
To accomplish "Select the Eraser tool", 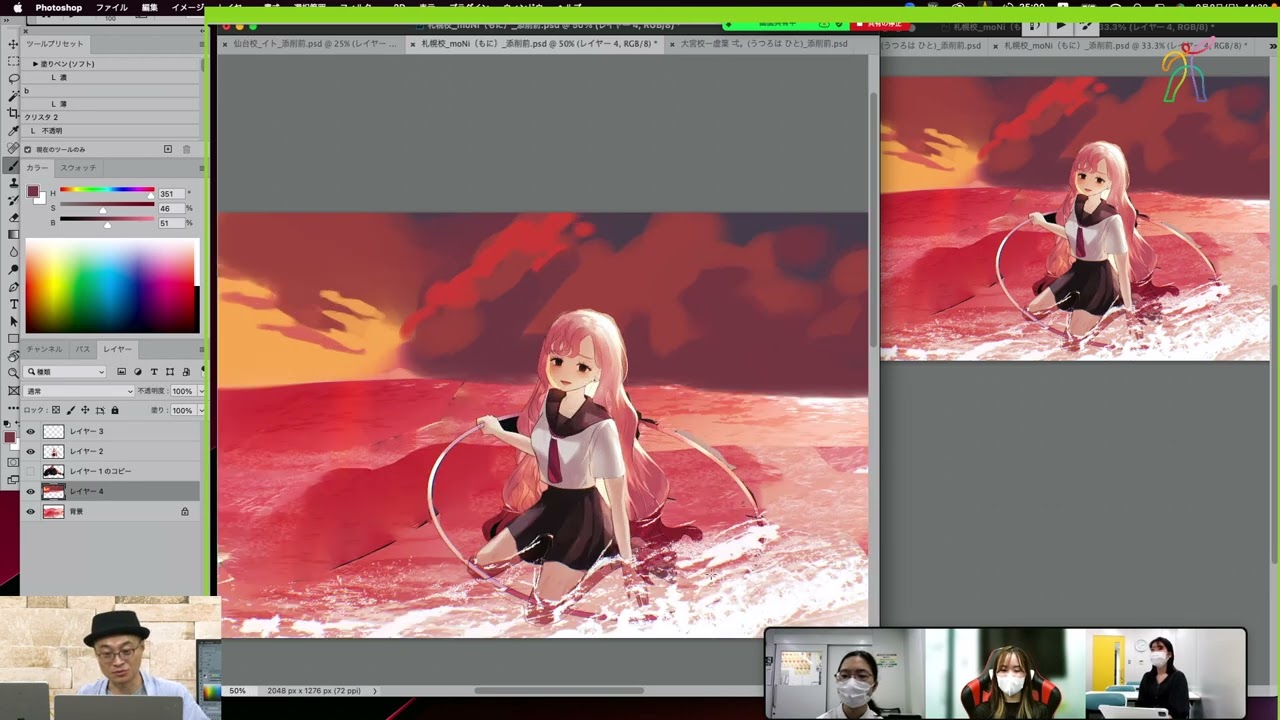I will pyautogui.click(x=13, y=217).
